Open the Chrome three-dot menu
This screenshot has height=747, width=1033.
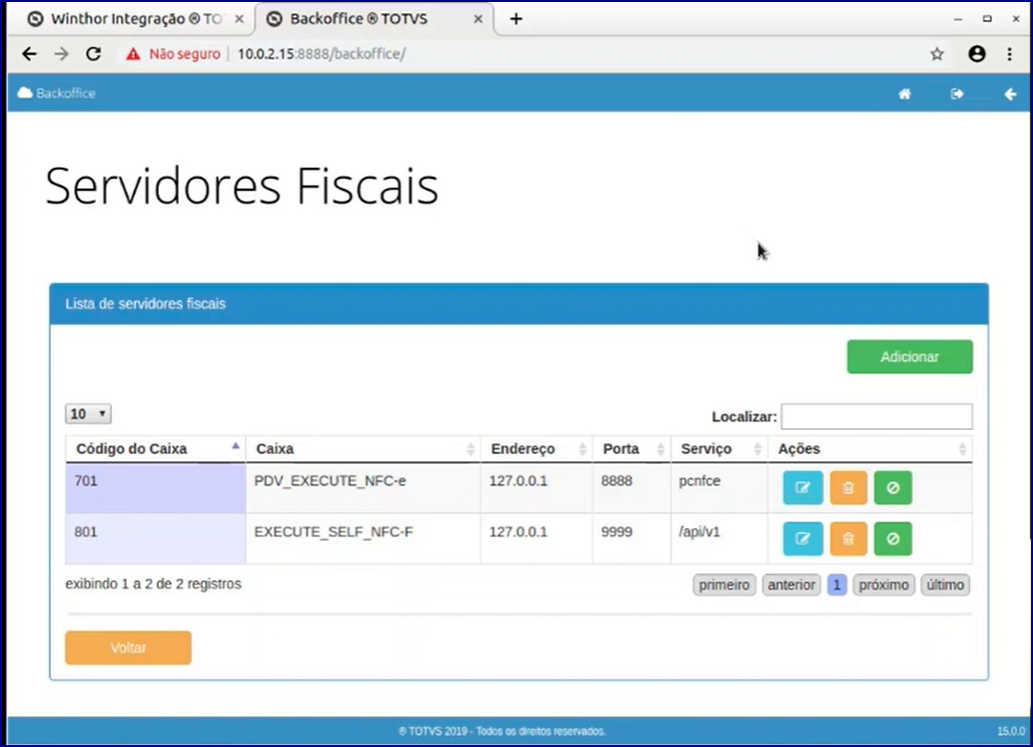pyautogui.click(x=1009, y=54)
